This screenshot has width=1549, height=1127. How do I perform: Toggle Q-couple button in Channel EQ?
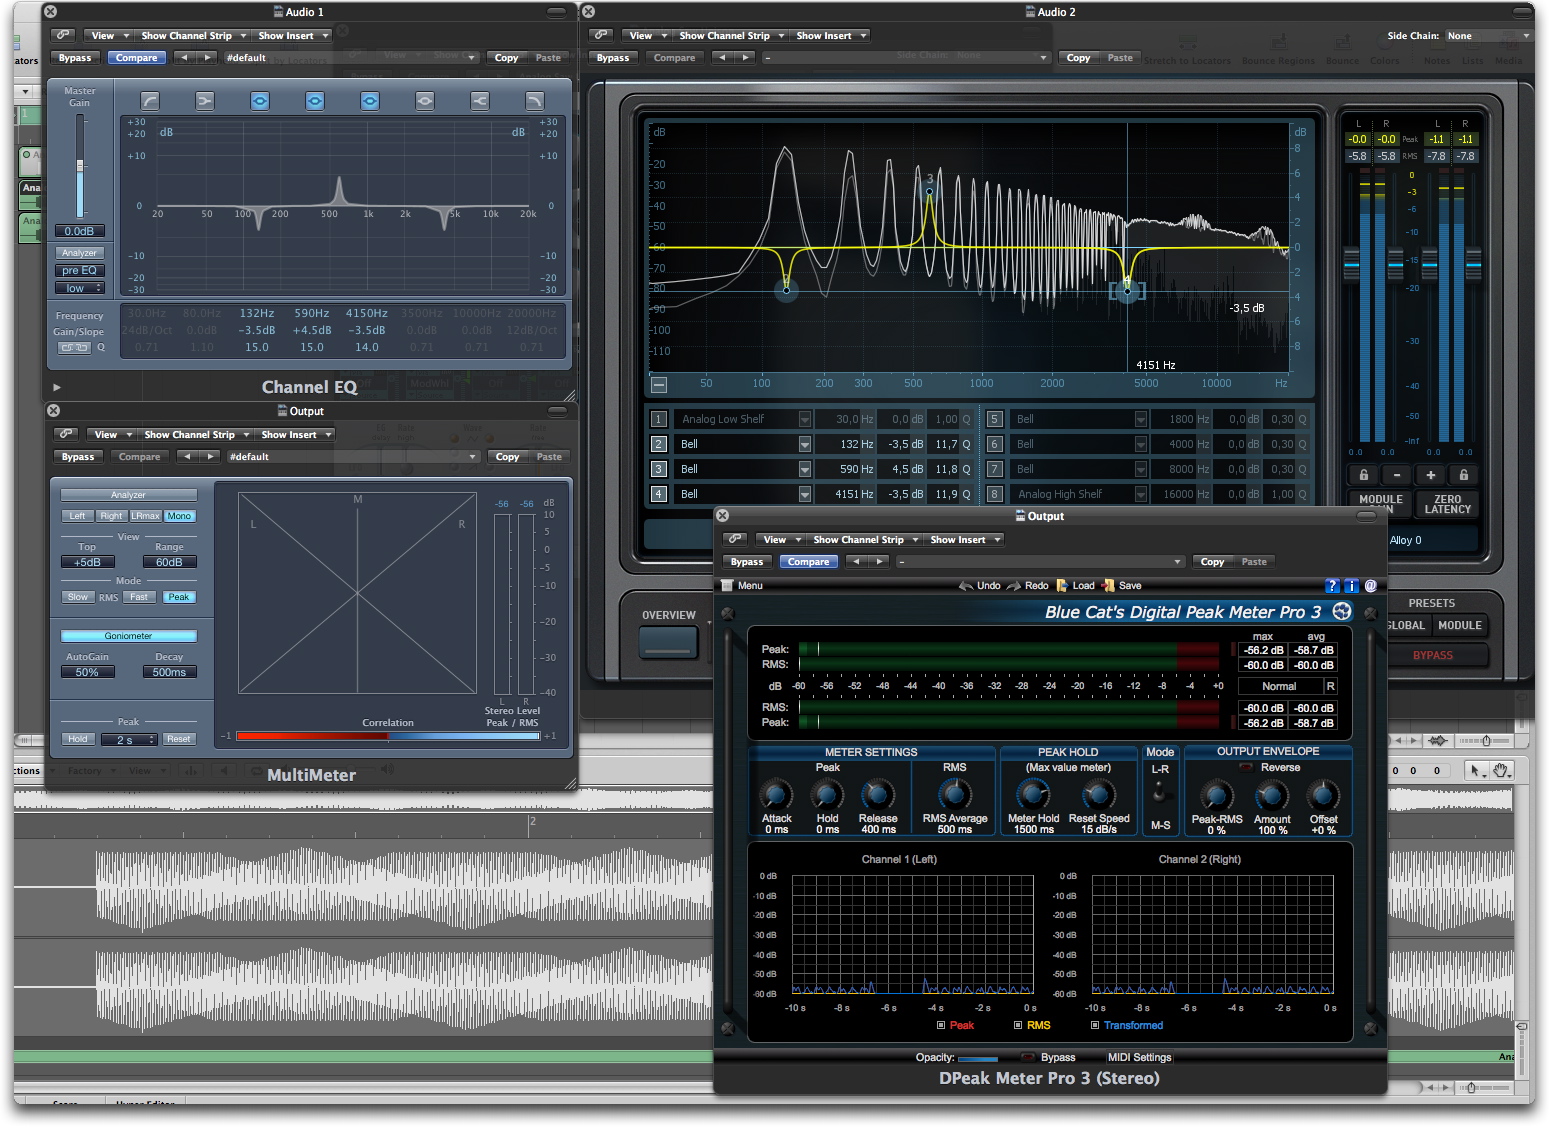point(74,348)
